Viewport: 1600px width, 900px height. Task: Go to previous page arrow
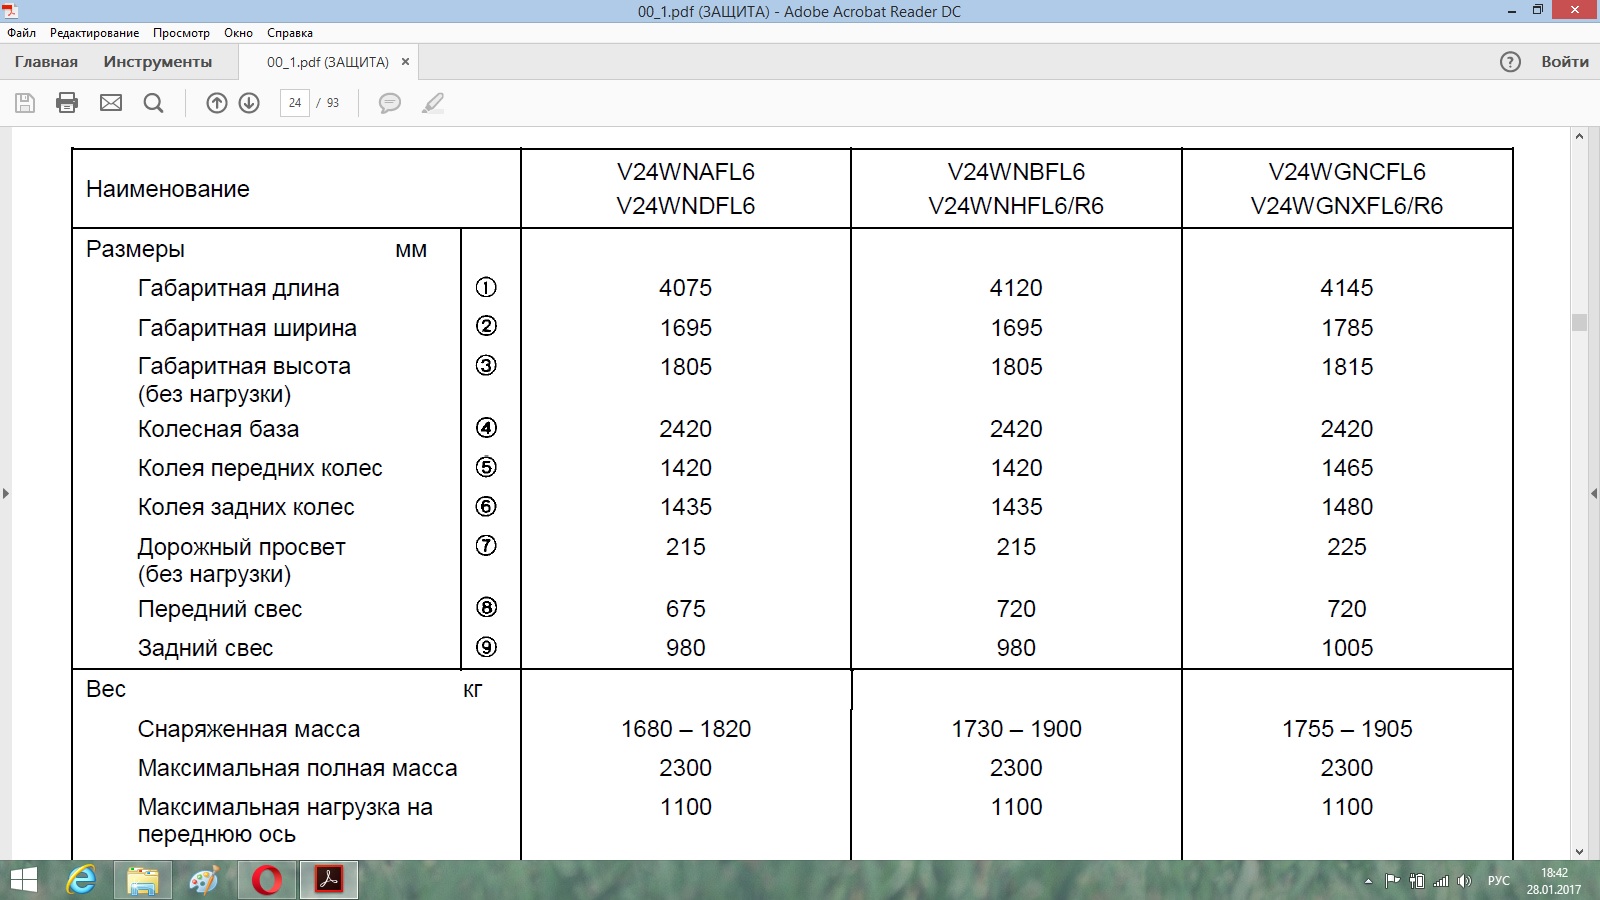[x=216, y=103]
